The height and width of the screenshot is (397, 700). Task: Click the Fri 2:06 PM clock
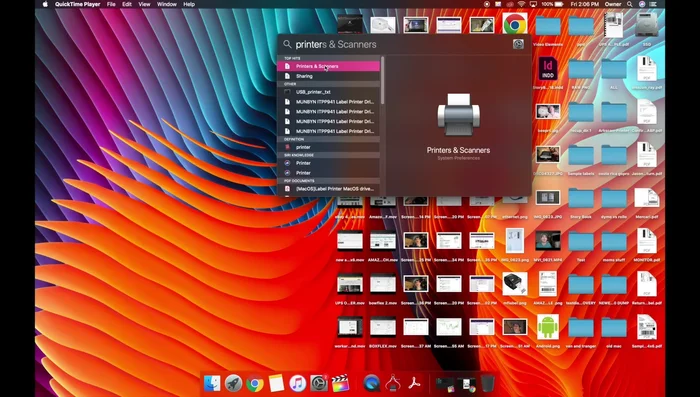[584, 4]
